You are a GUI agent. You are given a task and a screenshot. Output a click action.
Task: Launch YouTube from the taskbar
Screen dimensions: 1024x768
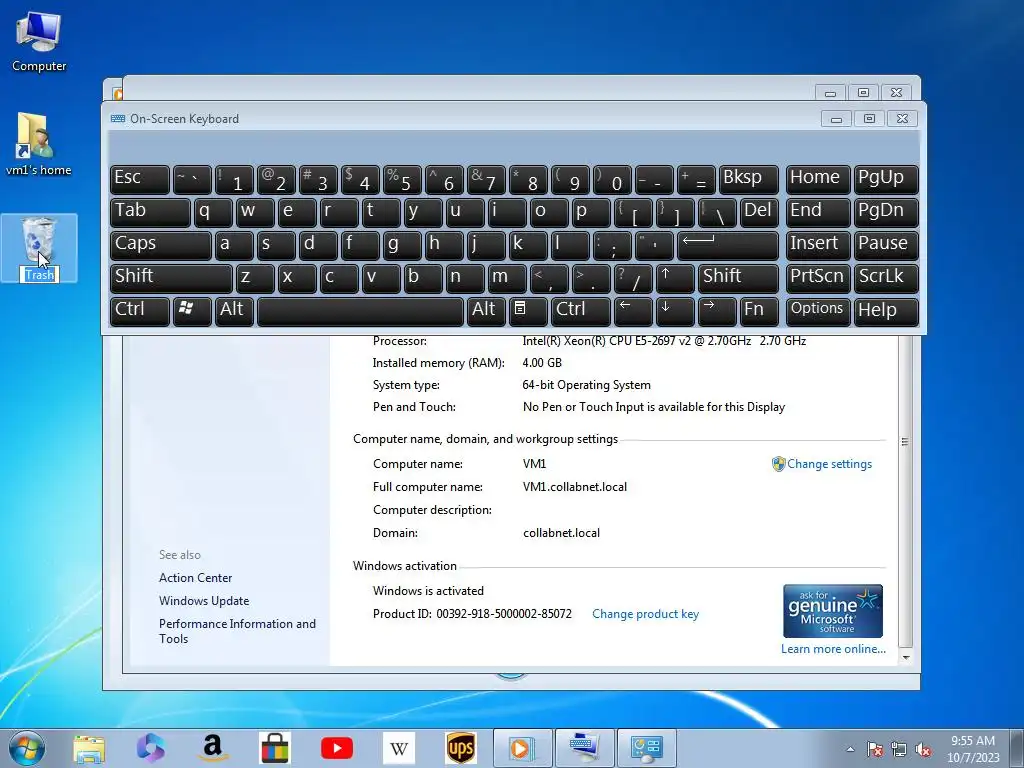coord(336,748)
